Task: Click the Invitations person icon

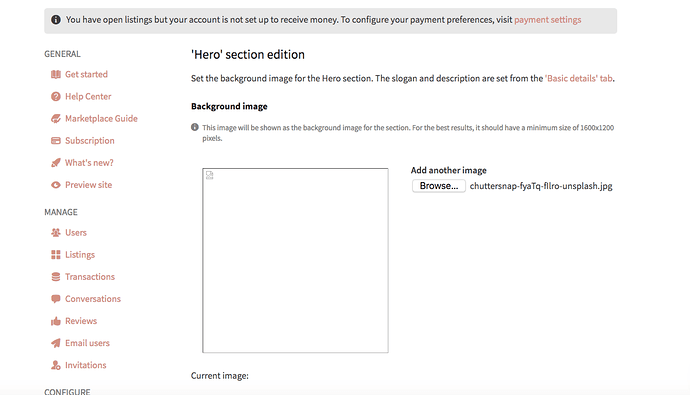Action: click(55, 365)
